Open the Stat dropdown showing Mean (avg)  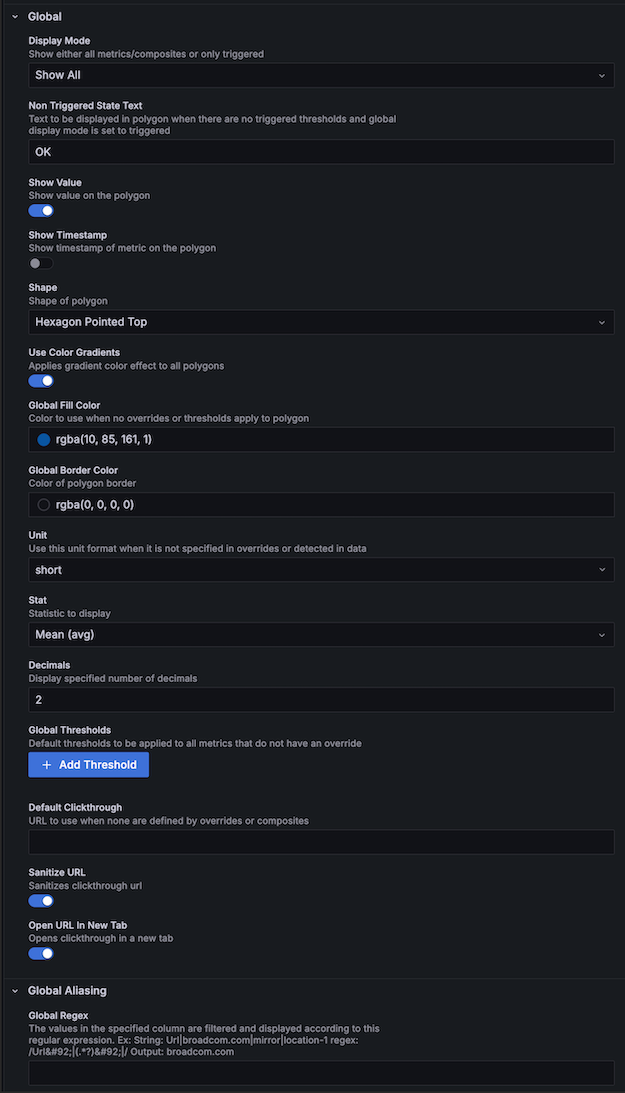point(321,635)
